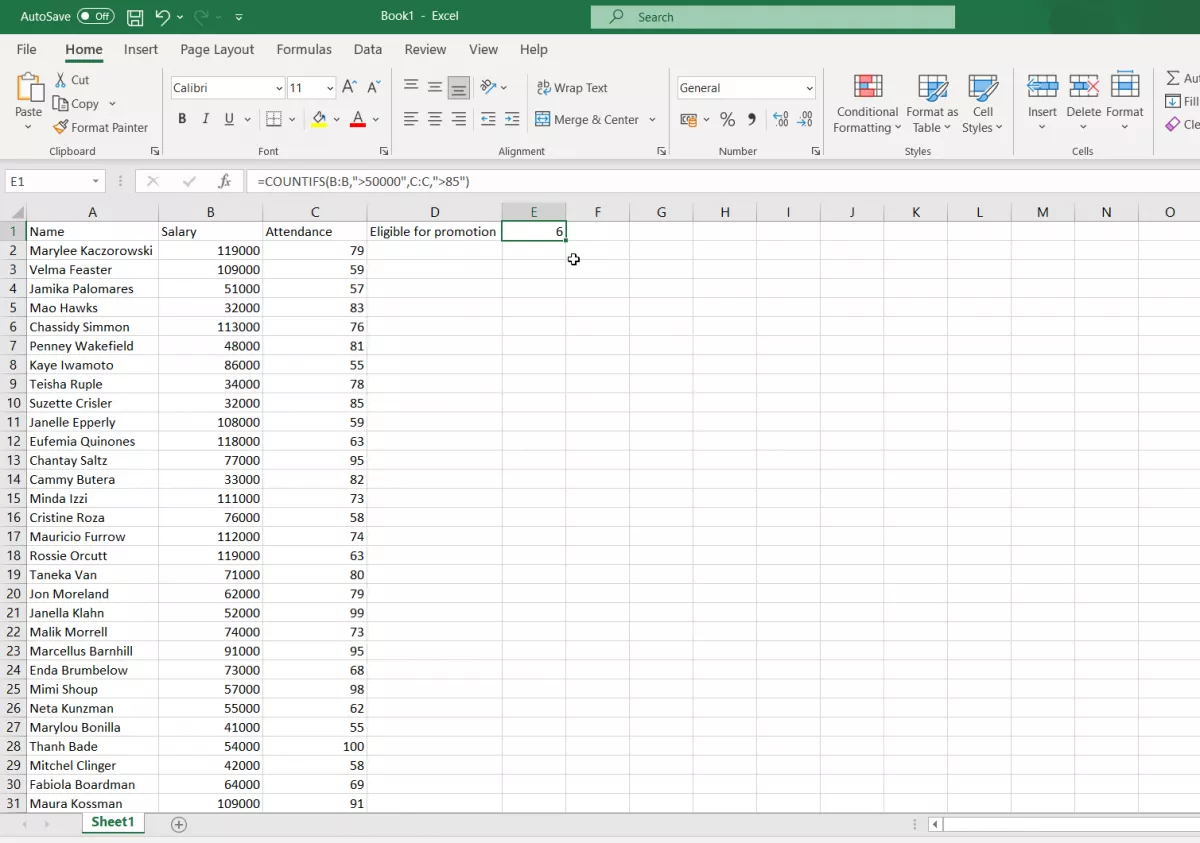Open the Format as Table gallery
Screen dimensions: 1200x843
pos(932,103)
